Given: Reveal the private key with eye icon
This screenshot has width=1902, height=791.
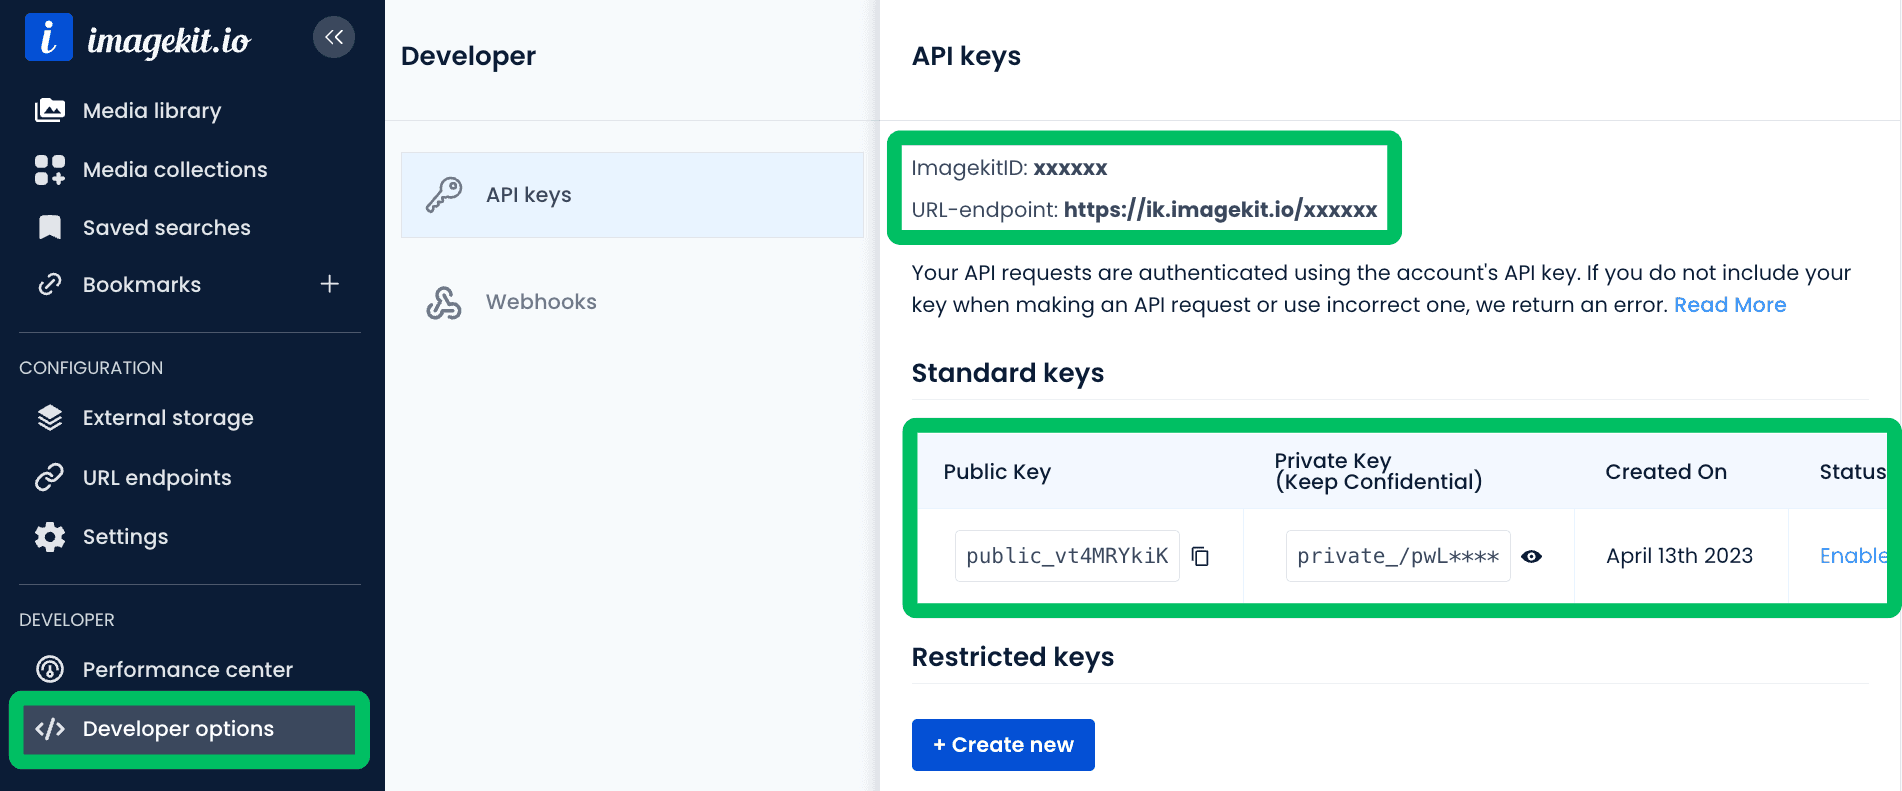Looking at the screenshot, I should point(1531,557).
